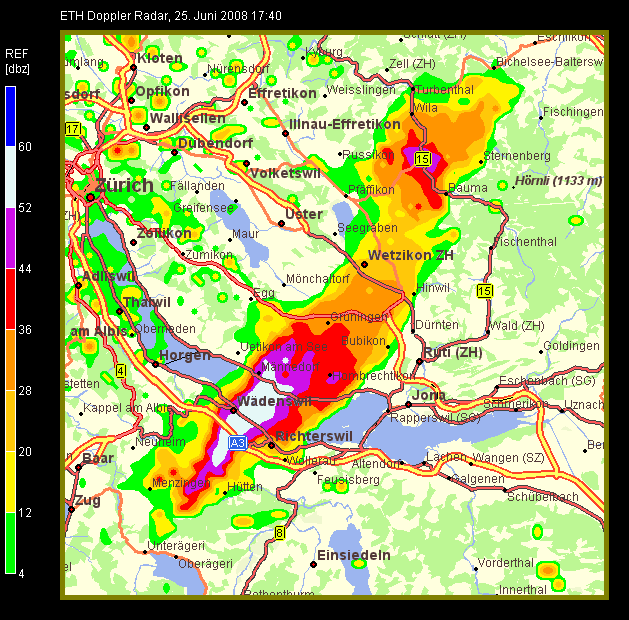
Task: Click the route 17 road shield
Action: [x=73, y=130]
